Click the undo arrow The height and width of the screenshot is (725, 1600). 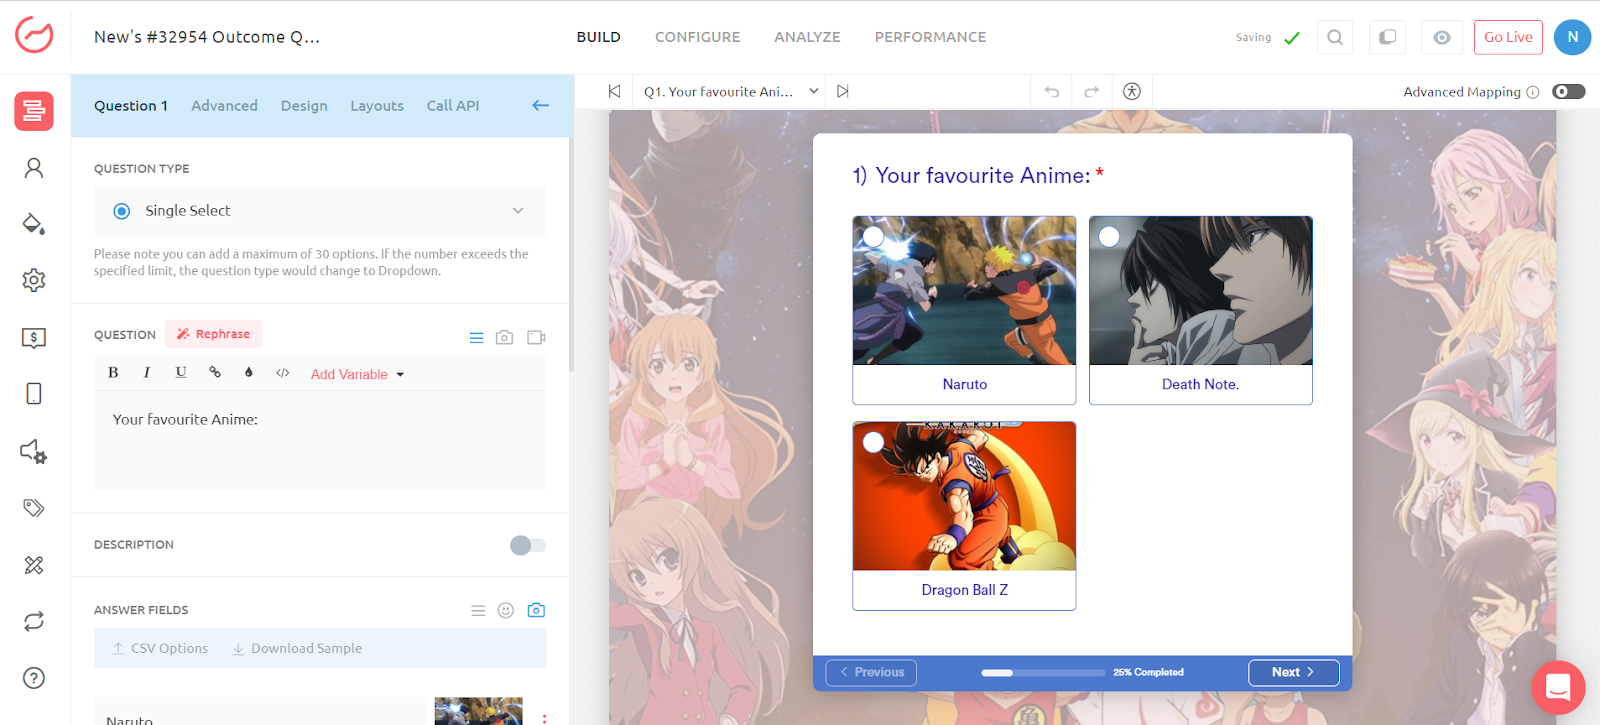click(1052, 91)
